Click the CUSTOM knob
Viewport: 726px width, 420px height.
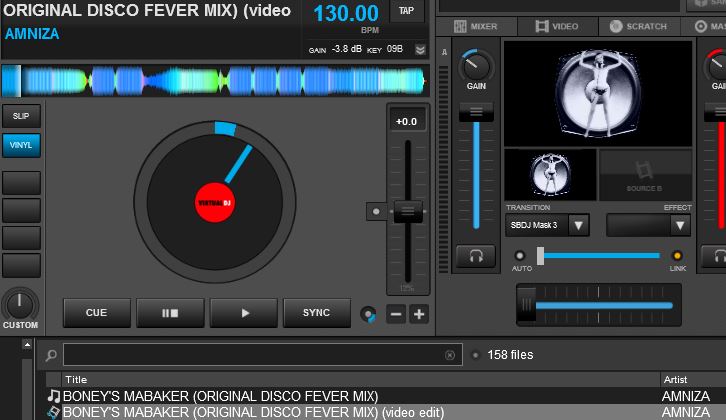point(19,304)
